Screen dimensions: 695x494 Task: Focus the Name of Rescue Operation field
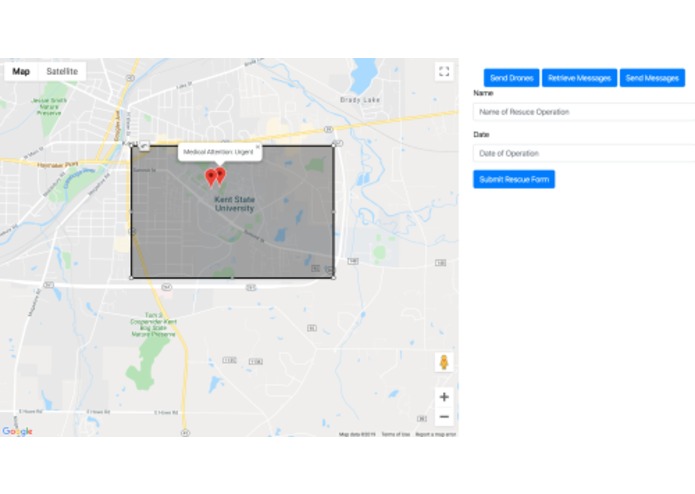pos(584,112)
